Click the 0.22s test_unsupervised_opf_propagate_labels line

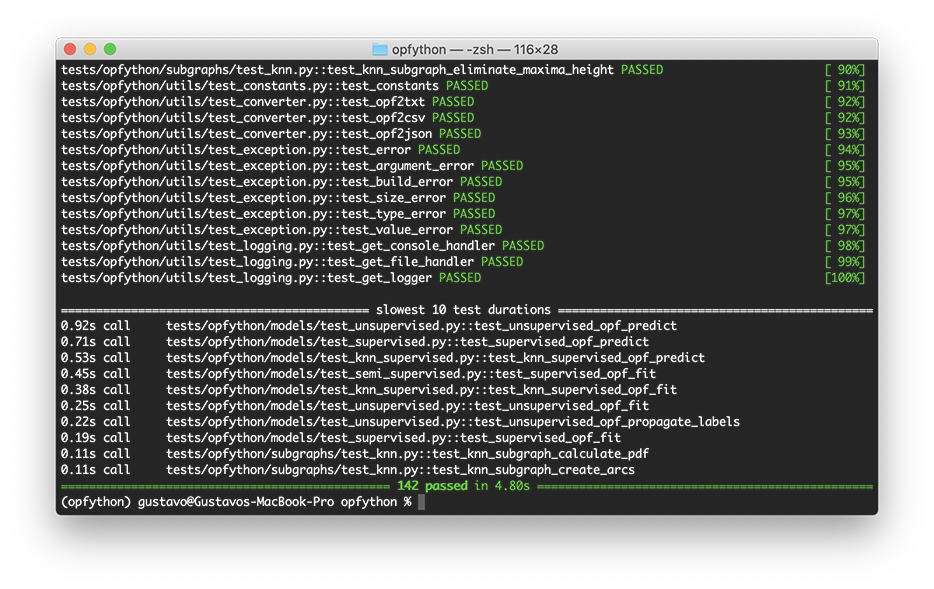coord(400,422)
